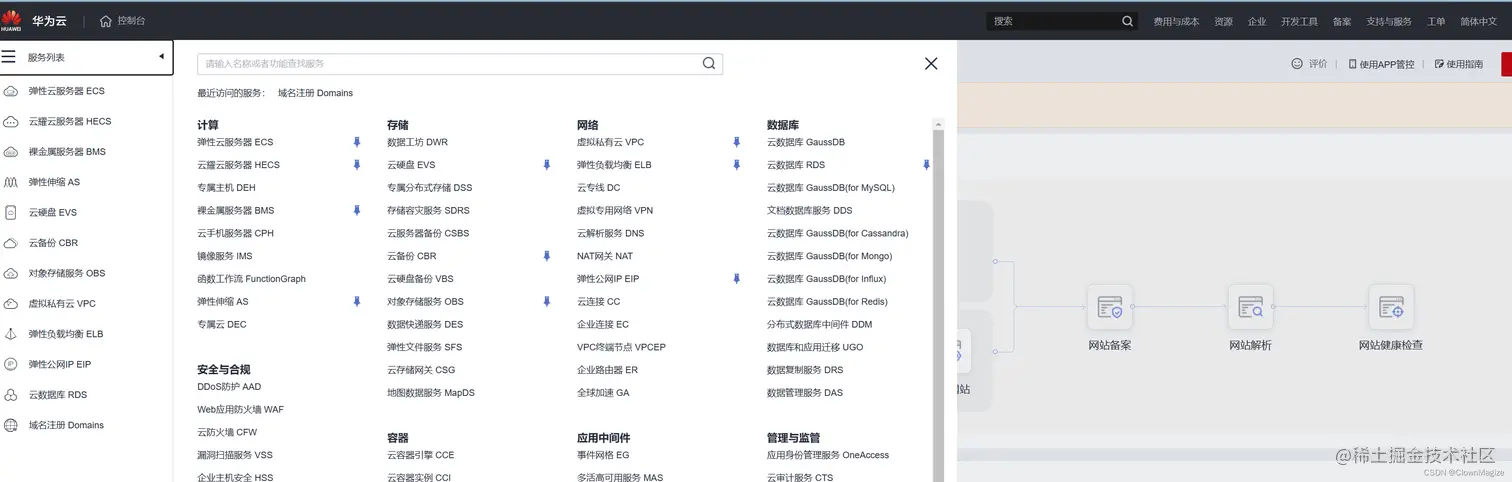Viewport: 1512px width, 482px height.
Task: Click 使用APP管控 button
Action: coord(1382,64)
